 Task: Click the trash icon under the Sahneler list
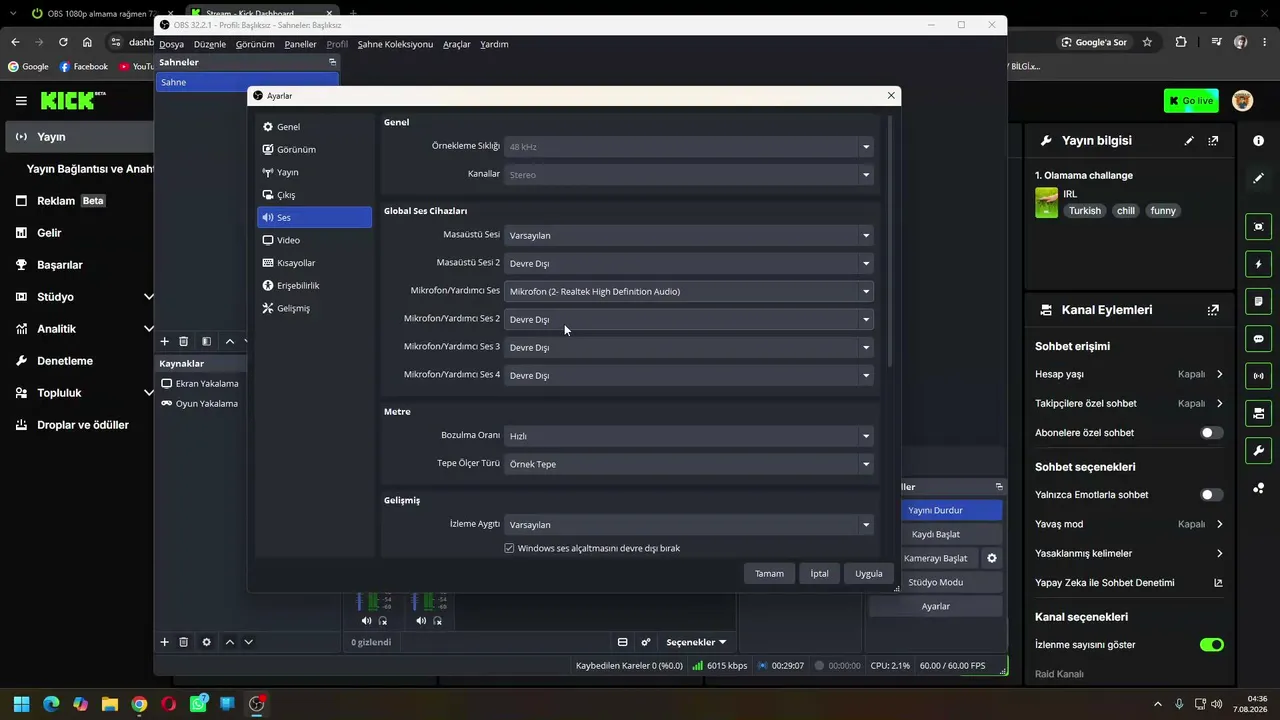point(183,341)
